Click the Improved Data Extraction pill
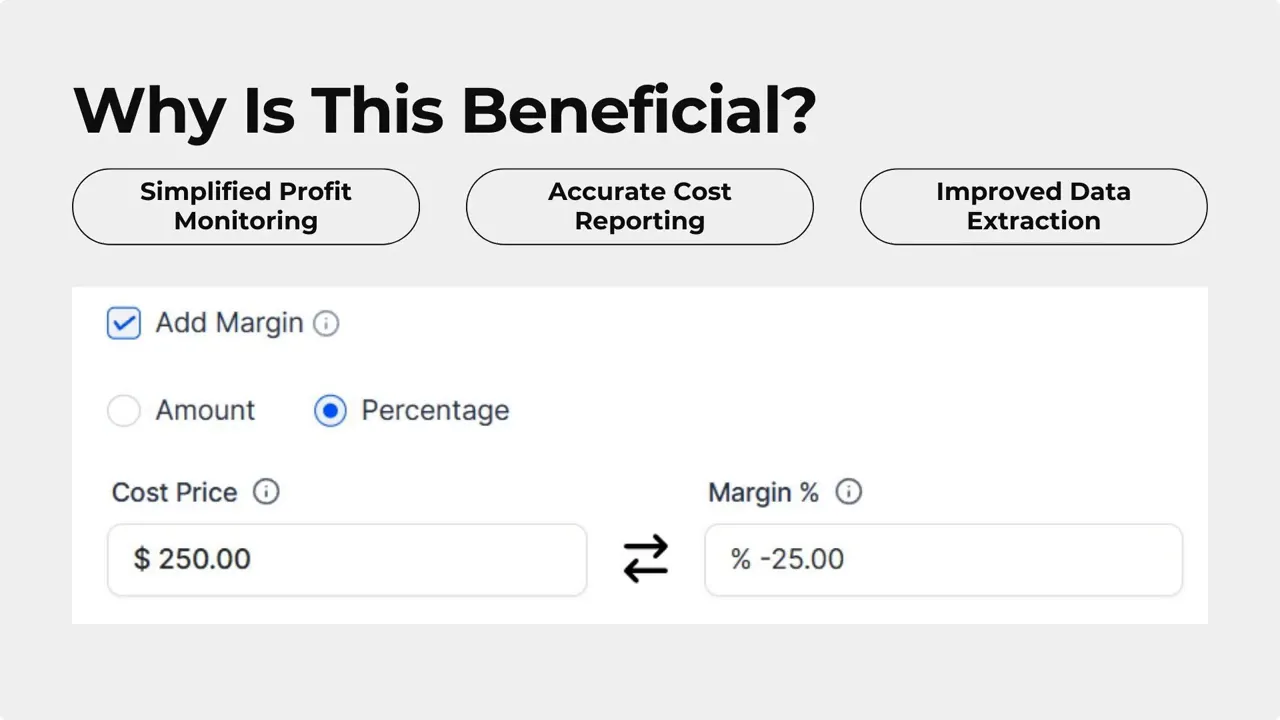Image resolution: width=1280 pixels, height=720 pixels. pyautogui.click(x=1033, y=206)
